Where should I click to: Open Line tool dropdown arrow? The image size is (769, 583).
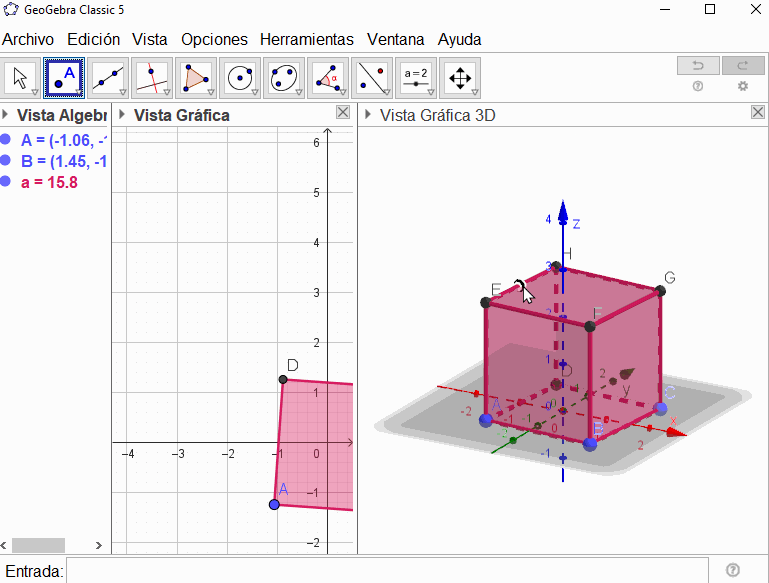pyautogui.click(x=123, y=92)
